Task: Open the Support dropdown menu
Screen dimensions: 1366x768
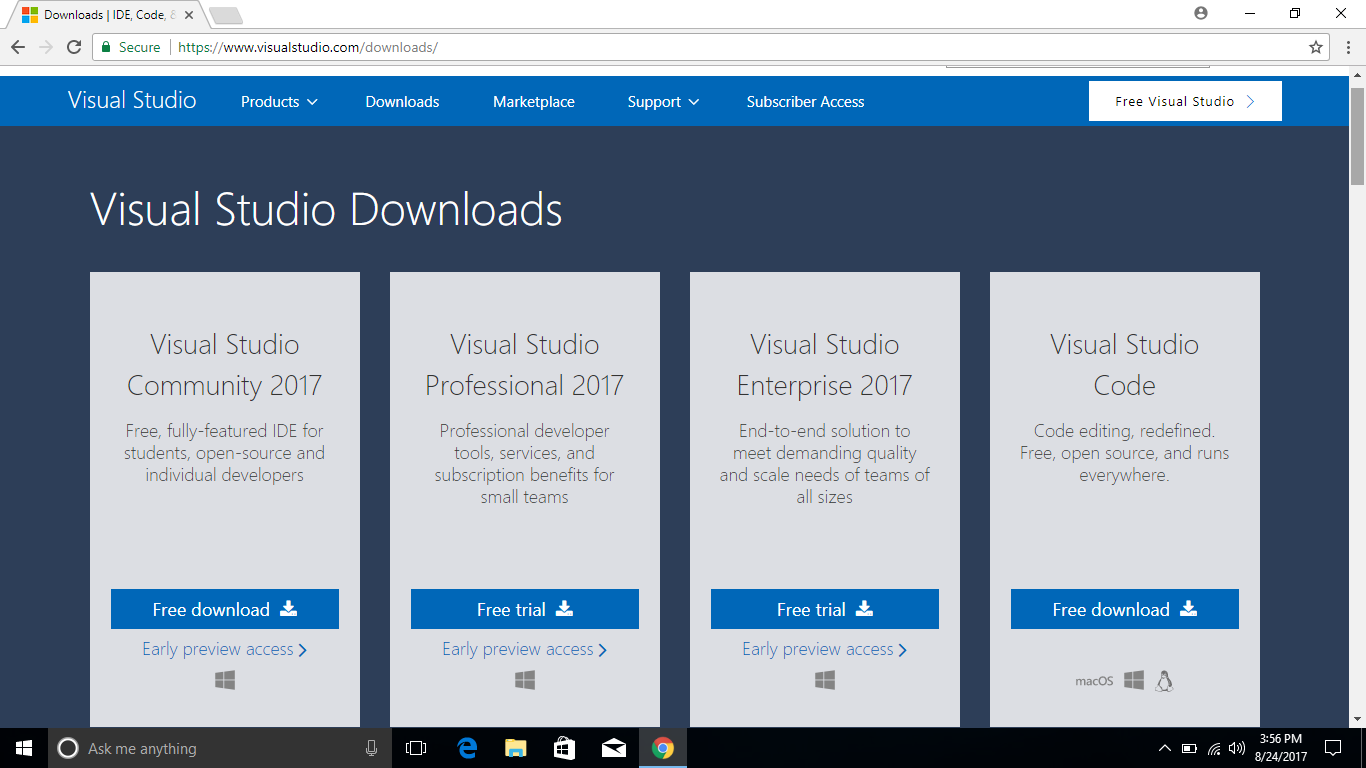Action: (x=662, y=101)
